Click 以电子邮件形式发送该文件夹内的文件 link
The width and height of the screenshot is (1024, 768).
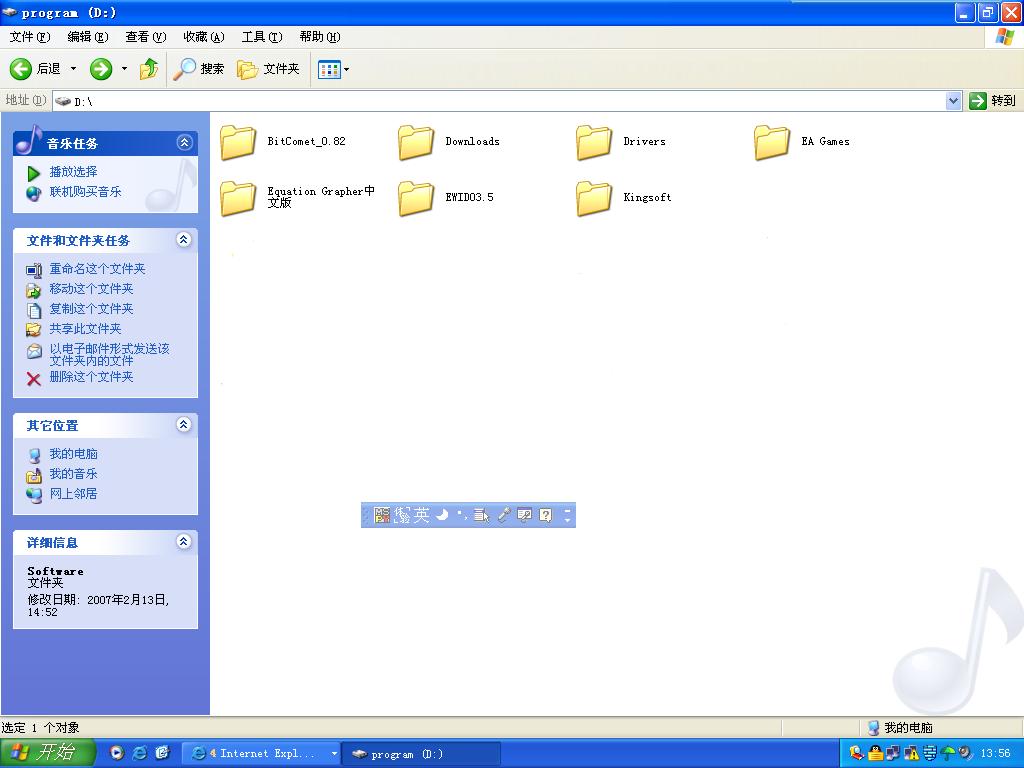(x=109, y=355)
